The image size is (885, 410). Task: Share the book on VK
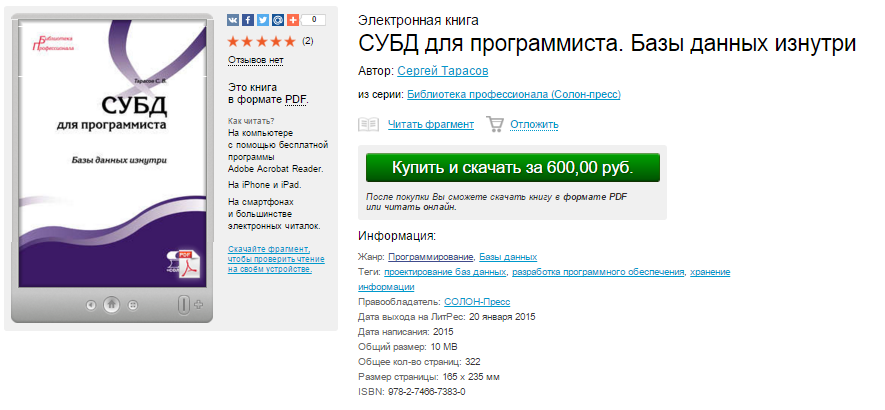234,20
